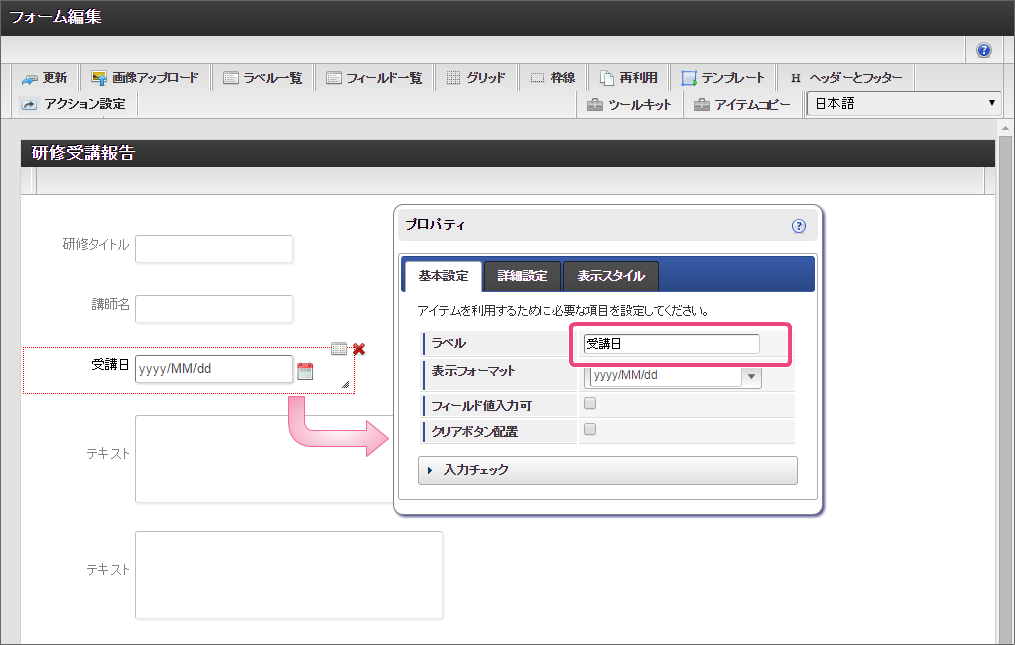Open the フィールド一覧 list
1015x645 pixels.
[374, 78]
